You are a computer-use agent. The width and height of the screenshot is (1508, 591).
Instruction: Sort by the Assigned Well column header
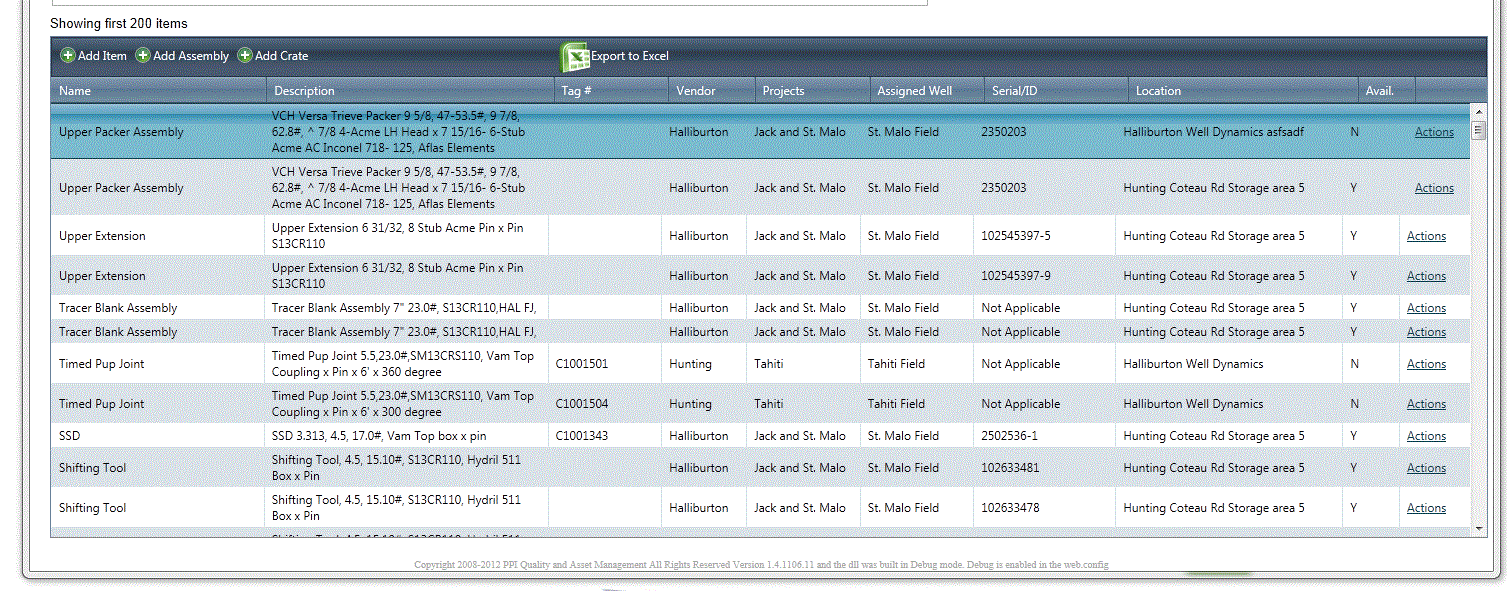(927, 91)
